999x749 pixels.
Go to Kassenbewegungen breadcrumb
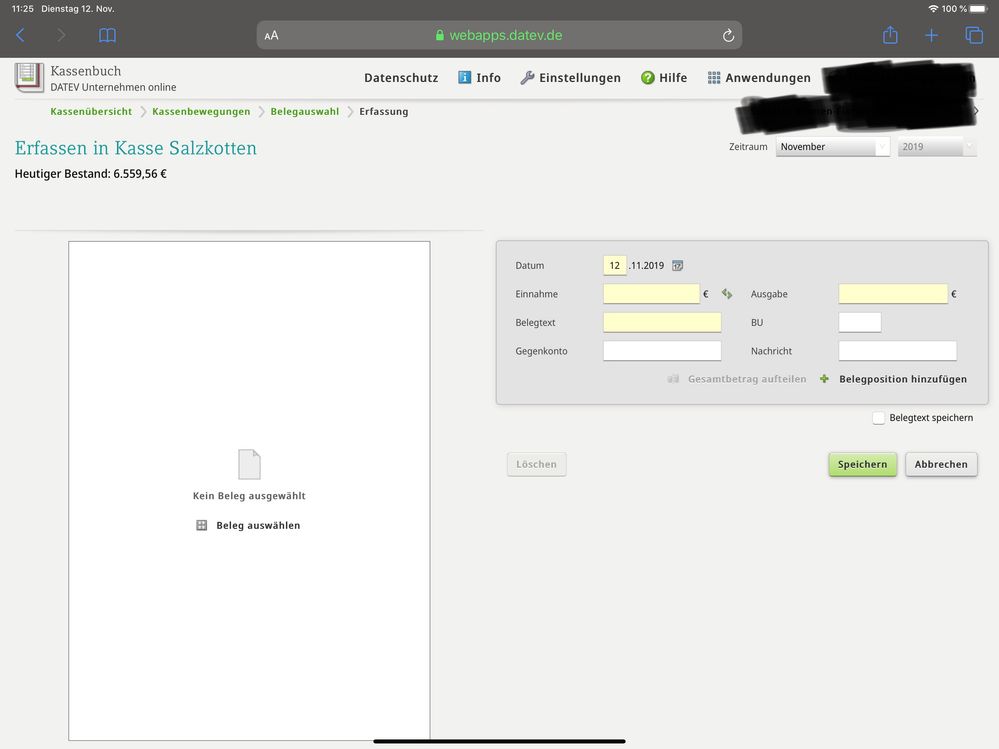click(201, 111)
